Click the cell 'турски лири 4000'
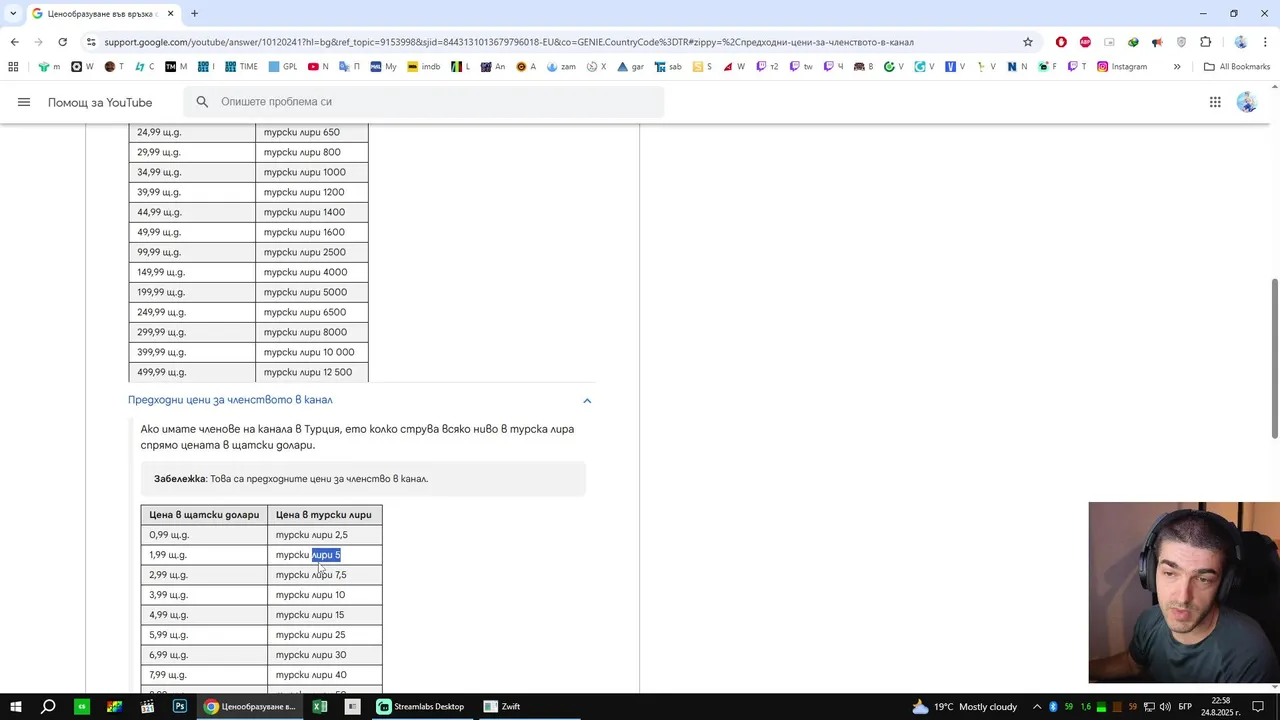This screenshot has height=720, width=1280. point(312,272)
